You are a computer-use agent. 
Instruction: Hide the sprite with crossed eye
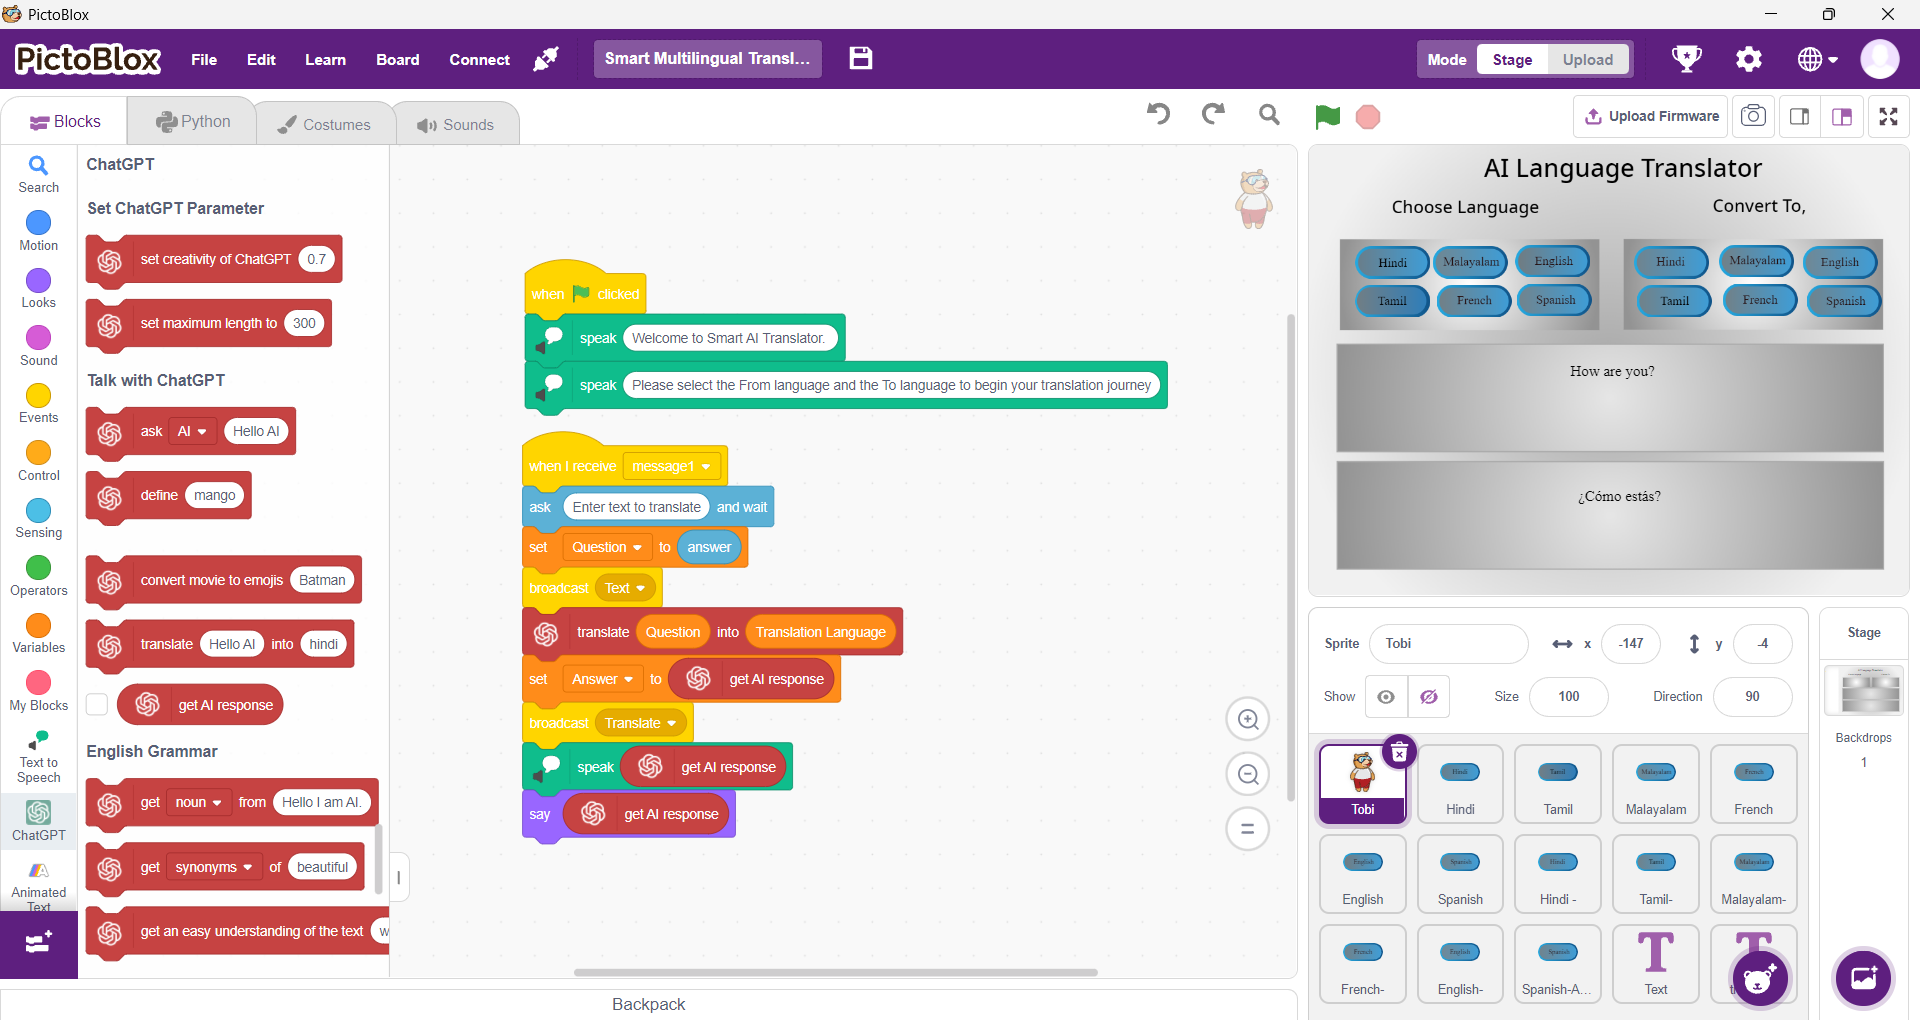1429,697
